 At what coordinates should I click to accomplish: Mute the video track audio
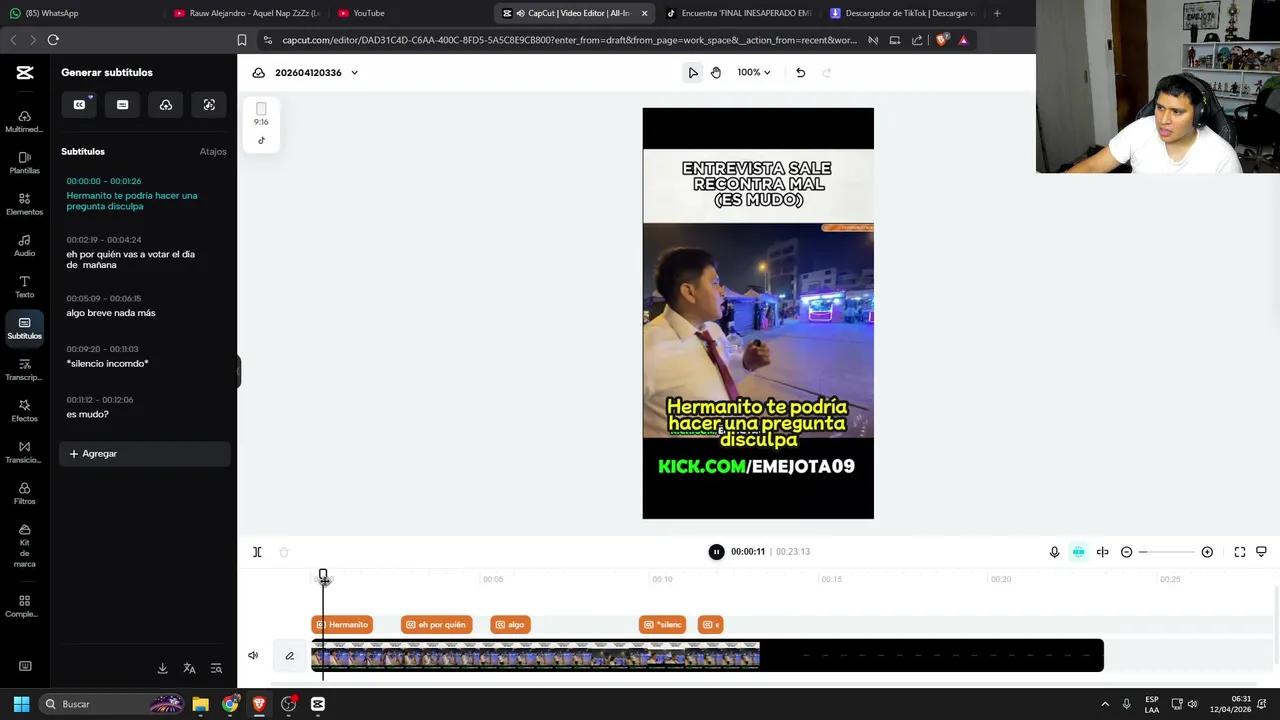pos(253,656)
